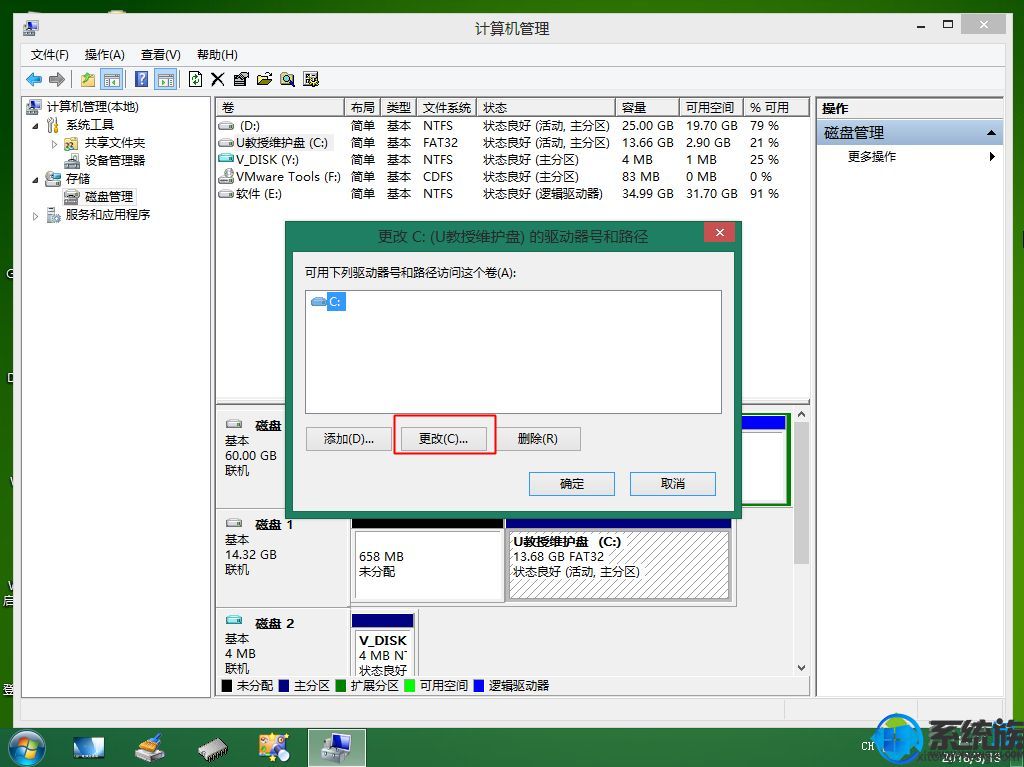The width and height of the screenshot is (1024, 767).
Task: Collapse the 系统工具 tree node
Action: (x=35, y=125)
